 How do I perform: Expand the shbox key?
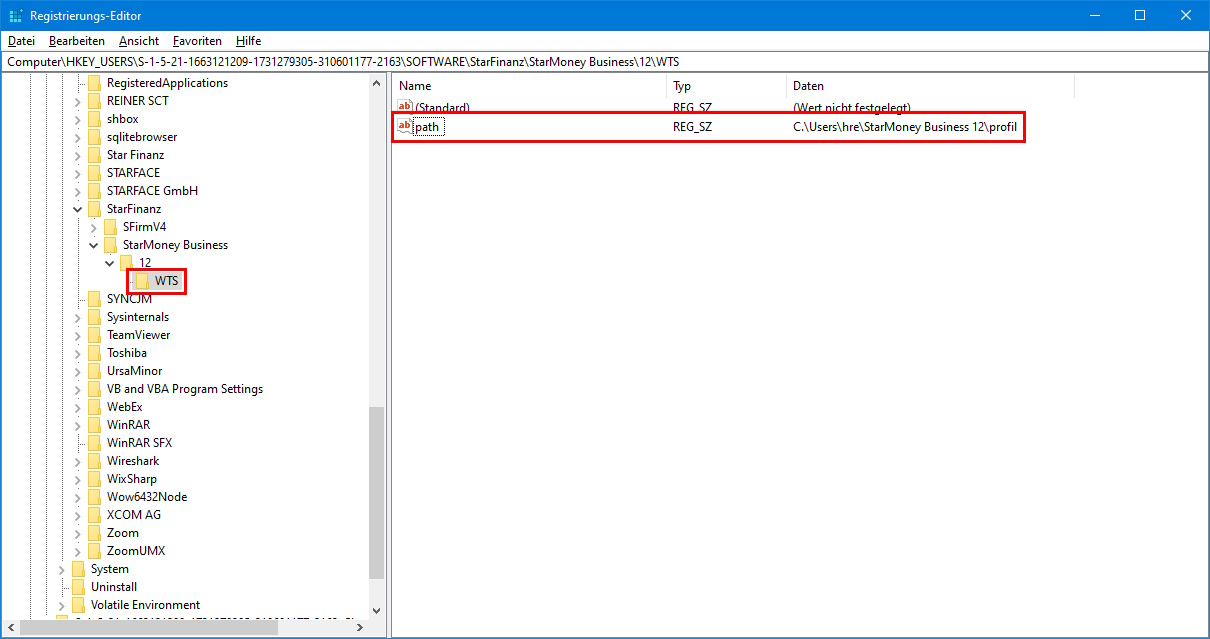click(x=78, y=119)
